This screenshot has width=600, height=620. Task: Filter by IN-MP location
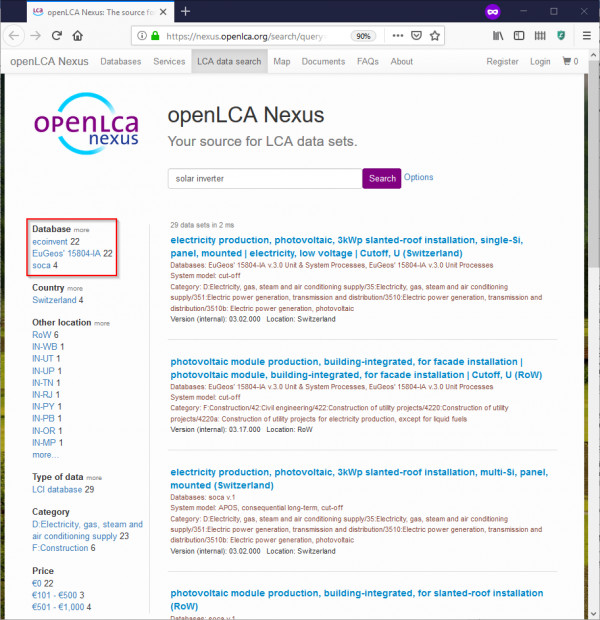coord(44,442)
